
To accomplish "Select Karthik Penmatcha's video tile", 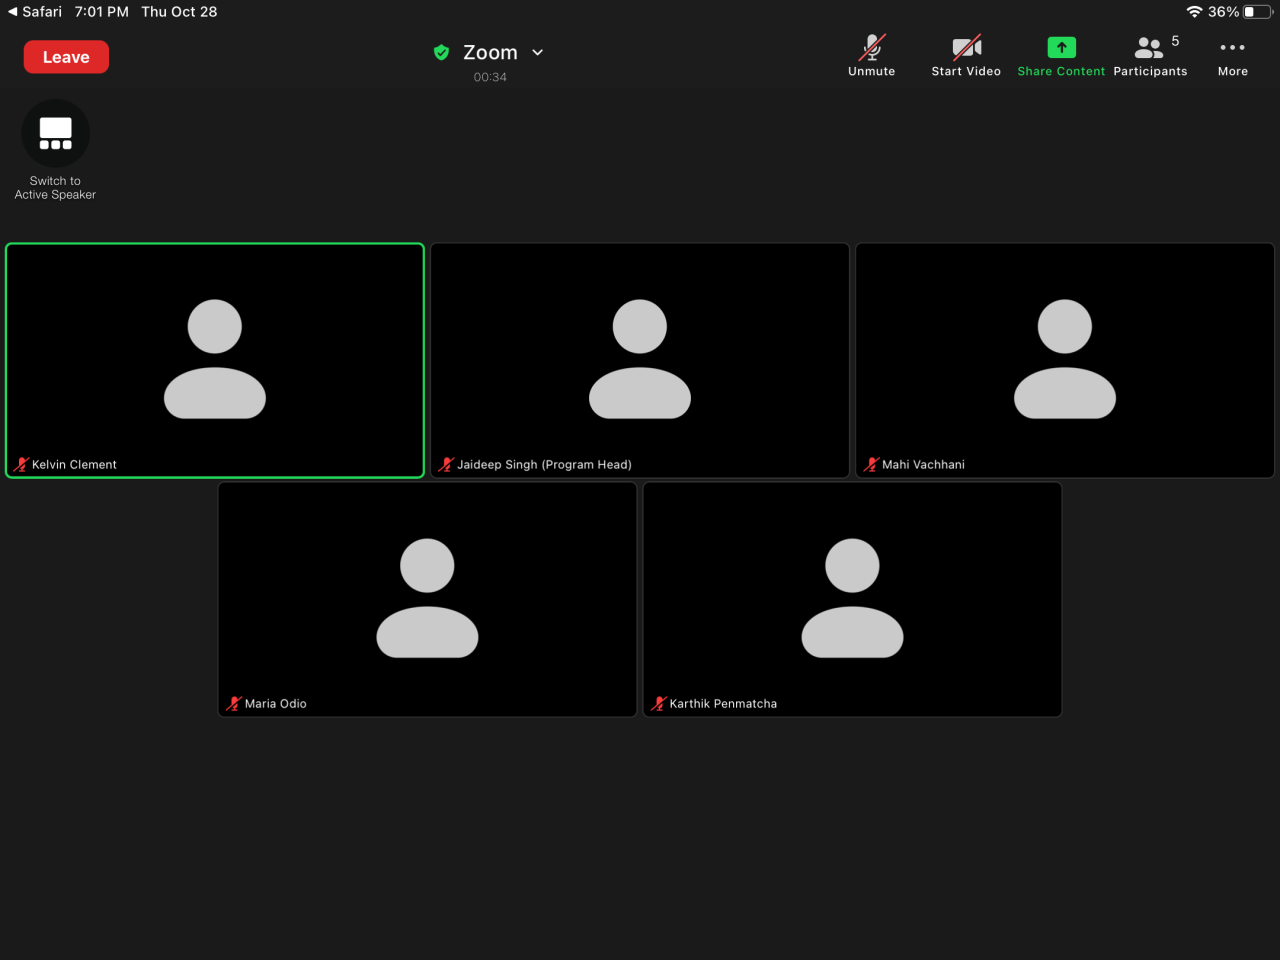I will point(852,599).
